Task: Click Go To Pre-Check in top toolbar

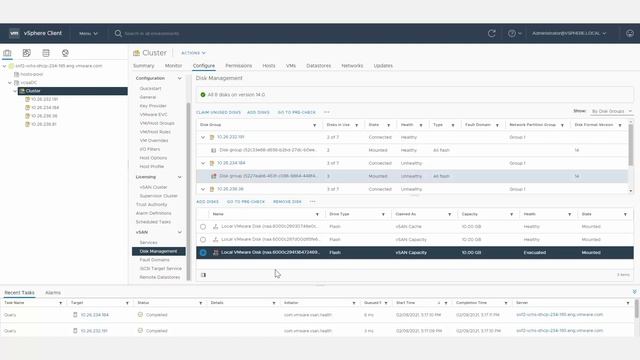Action: 297,112
